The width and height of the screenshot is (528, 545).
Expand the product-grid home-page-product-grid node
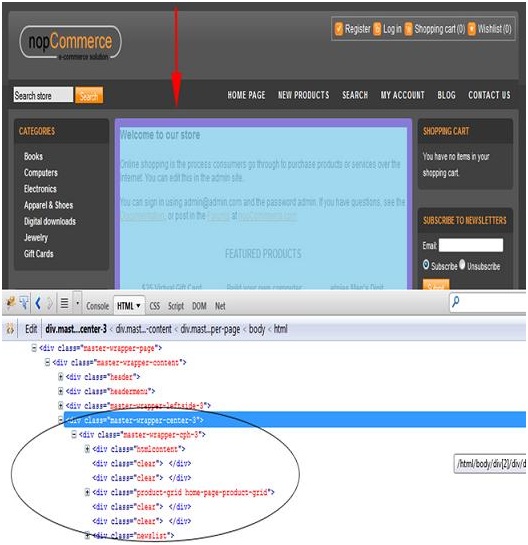click(87, 492)
